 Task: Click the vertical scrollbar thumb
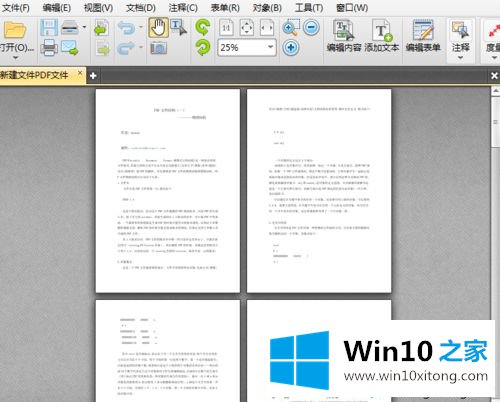click(x=496, y=122)
